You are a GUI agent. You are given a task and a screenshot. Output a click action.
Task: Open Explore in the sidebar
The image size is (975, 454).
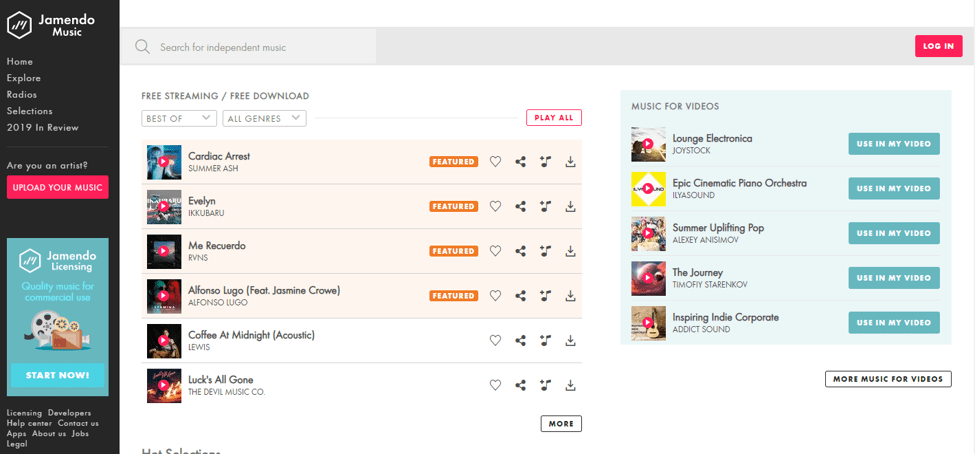click(24, 78)
